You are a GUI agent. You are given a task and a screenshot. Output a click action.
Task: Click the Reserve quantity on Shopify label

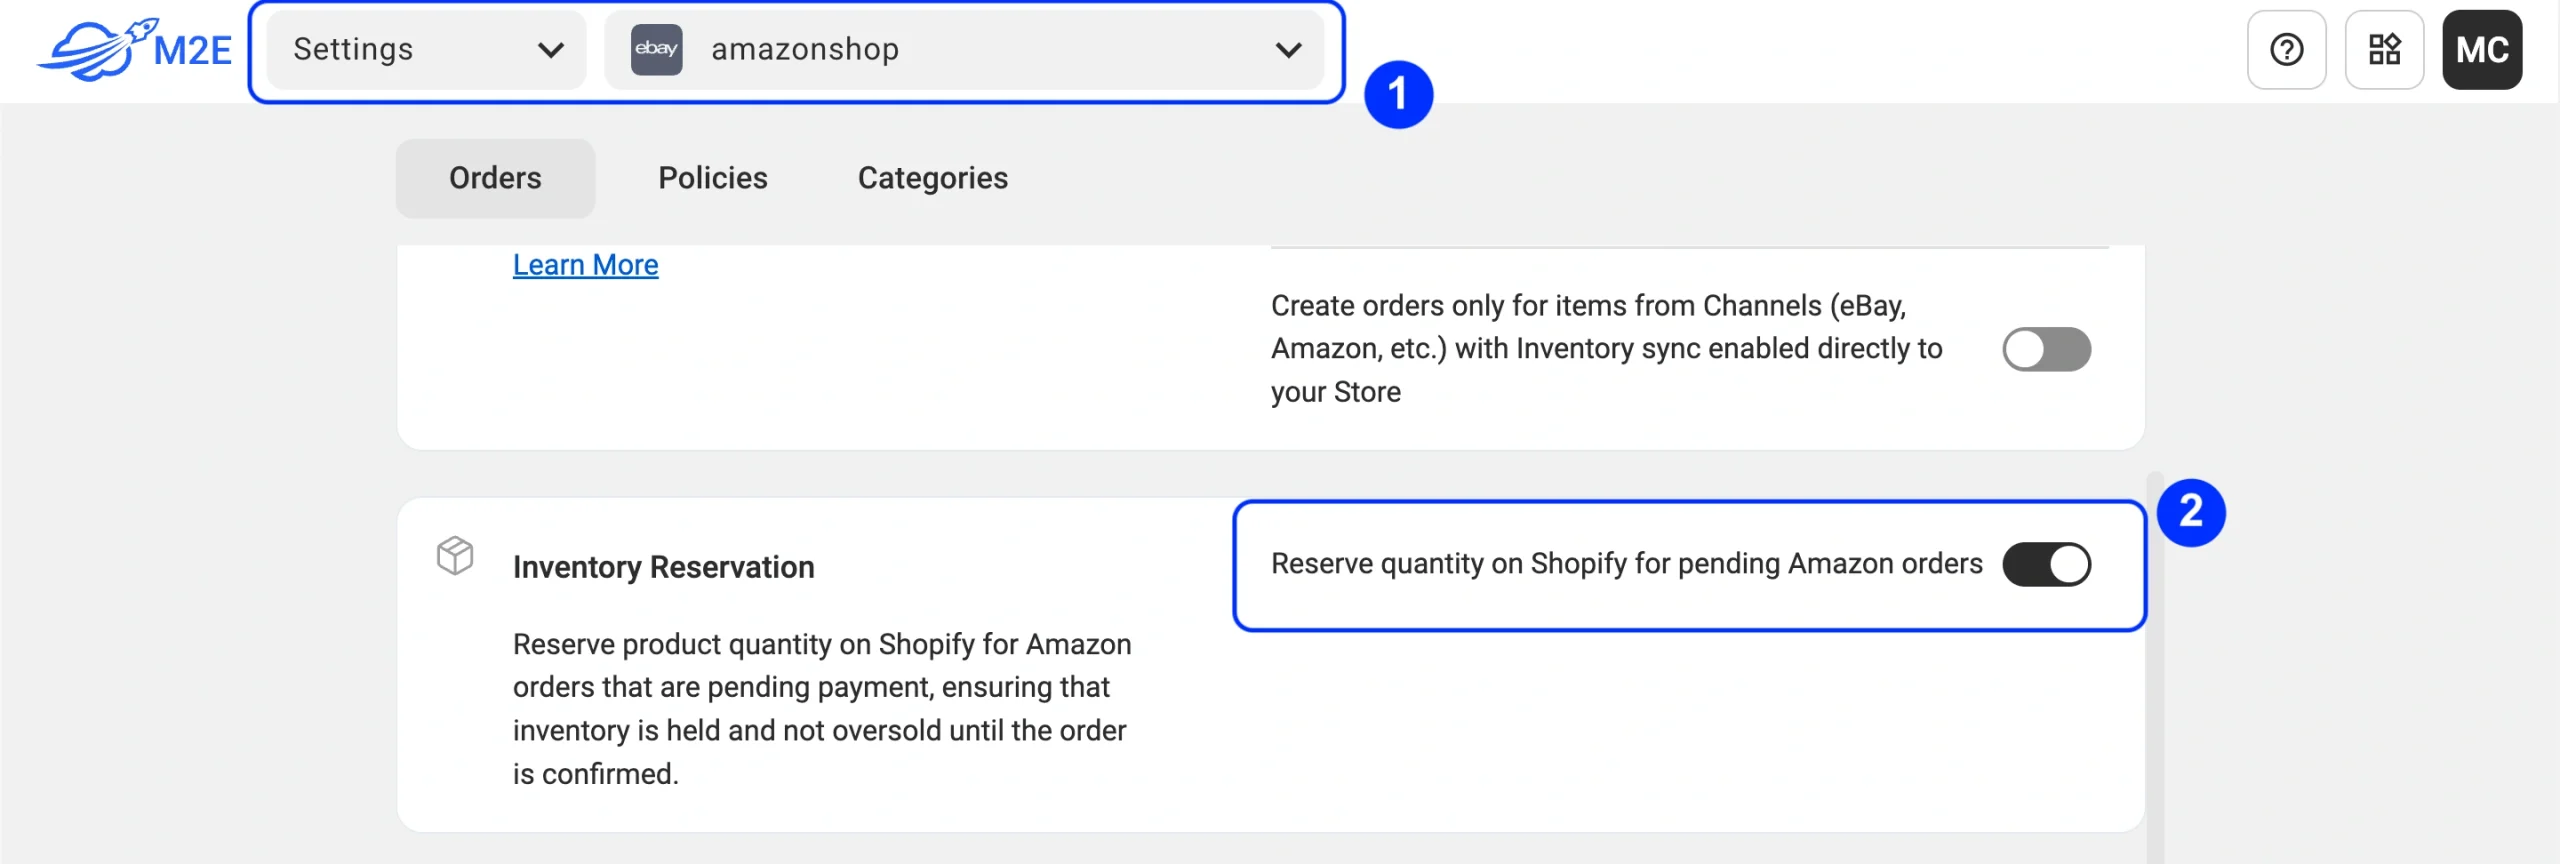1626,564
